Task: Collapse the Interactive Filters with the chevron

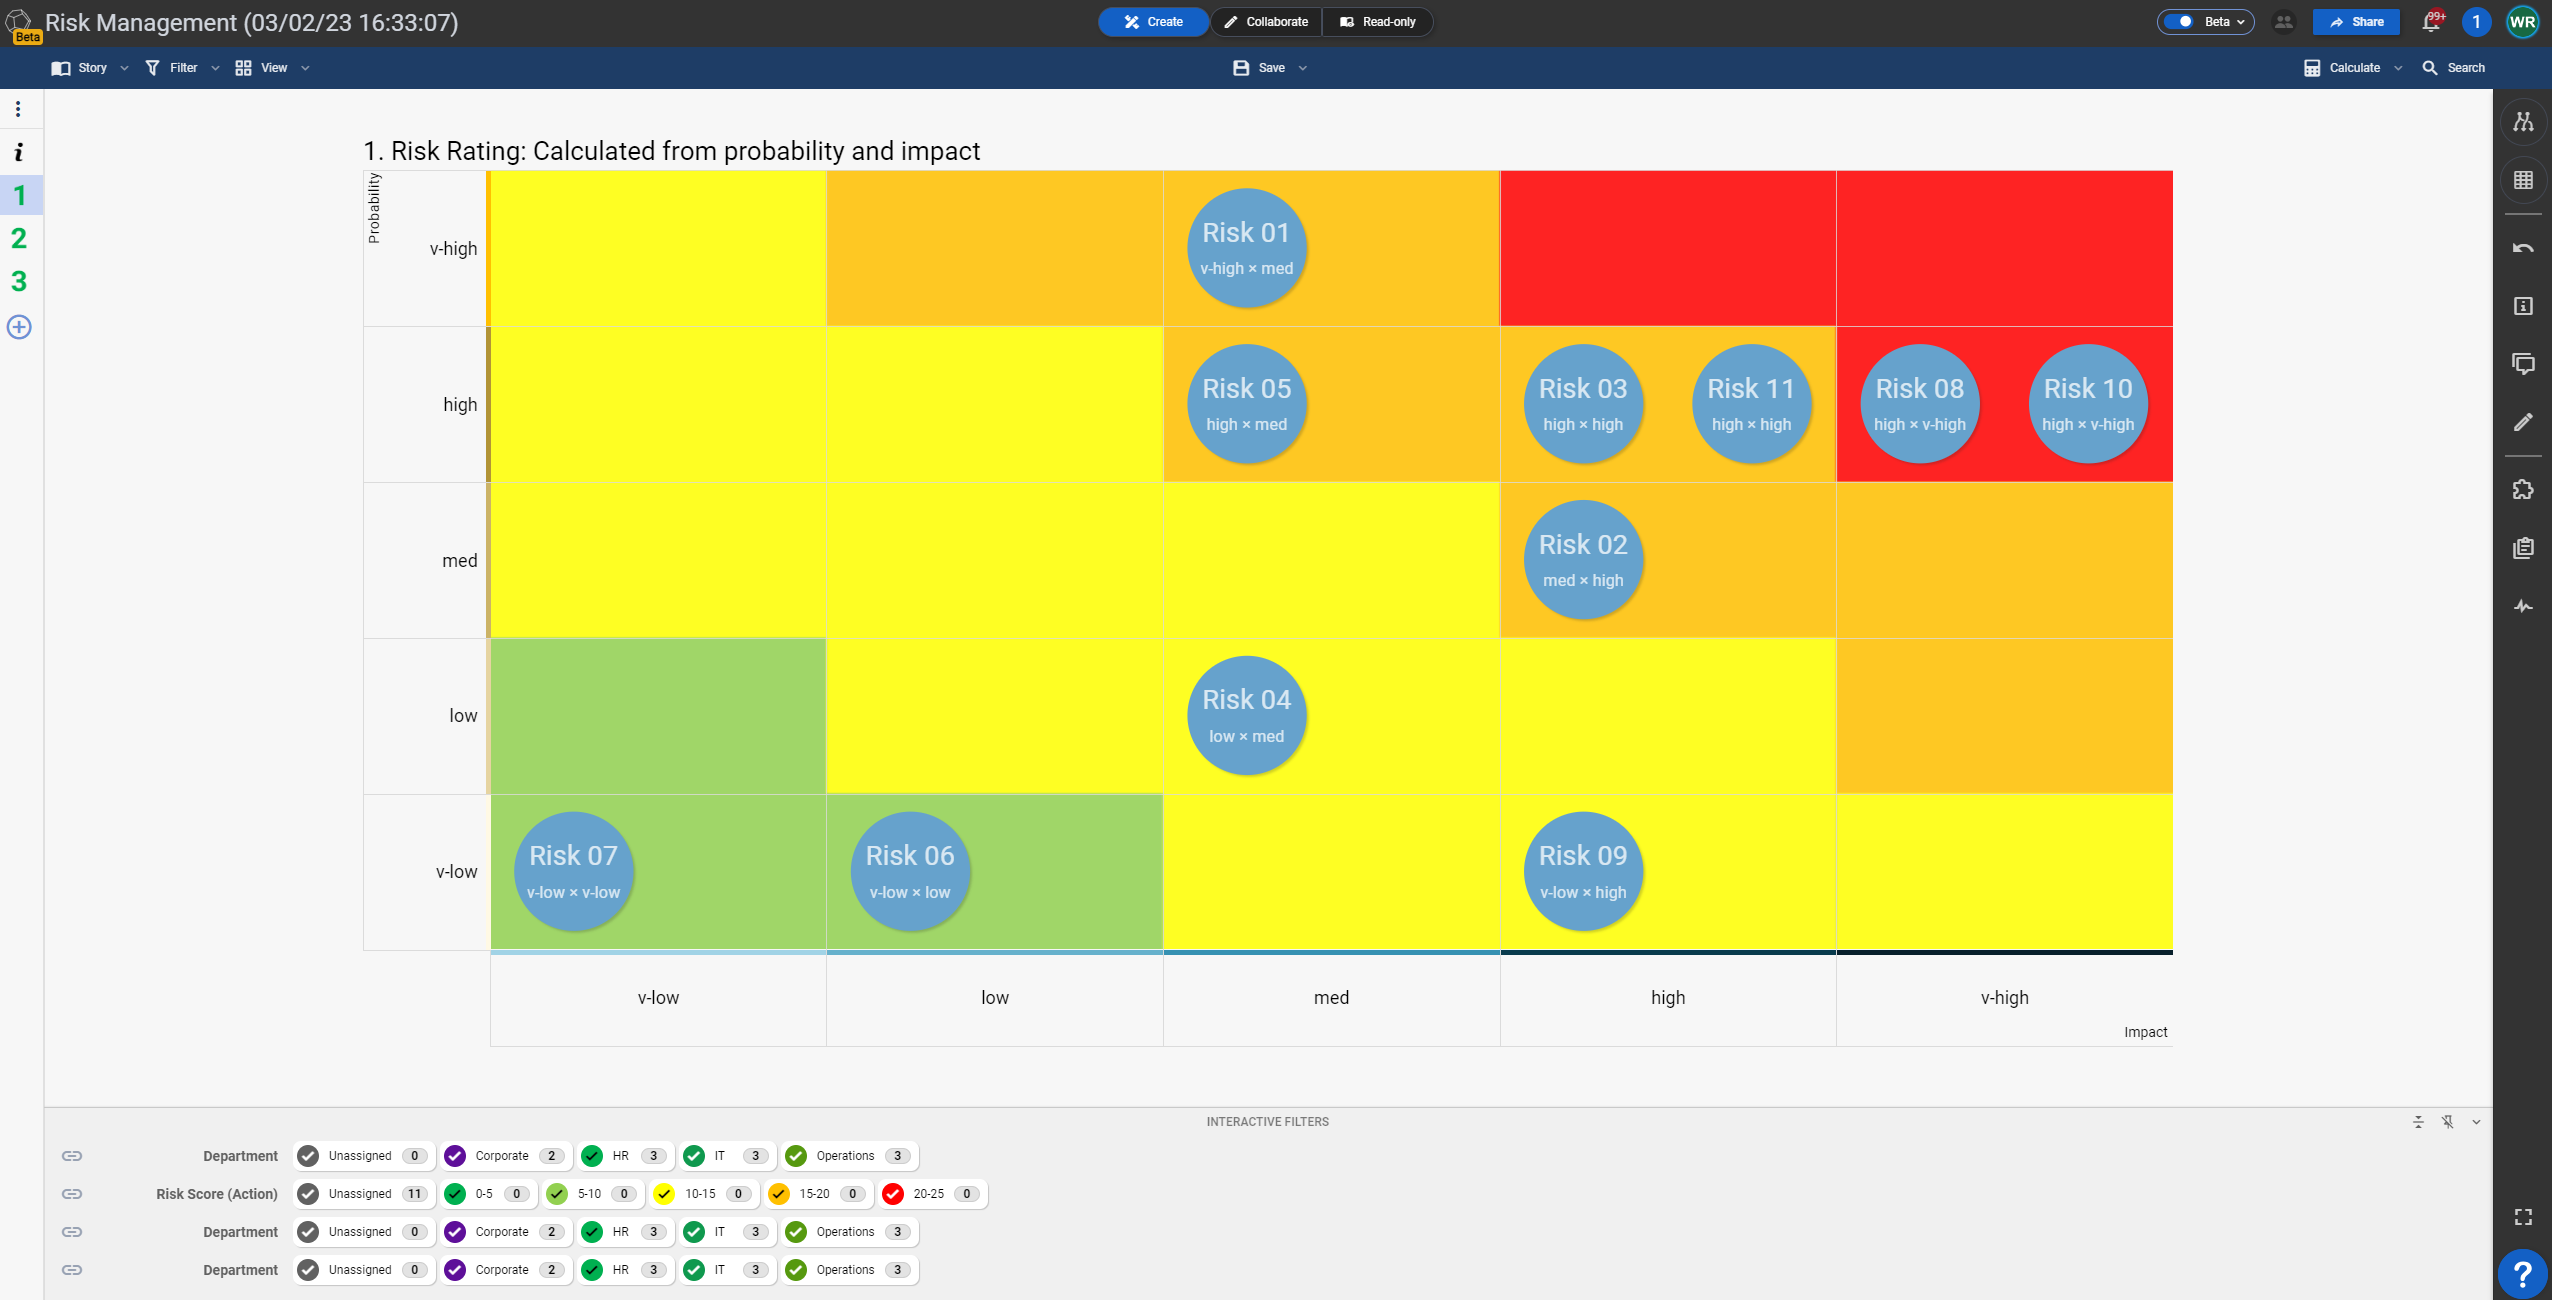Action: click(2477, 1121)
